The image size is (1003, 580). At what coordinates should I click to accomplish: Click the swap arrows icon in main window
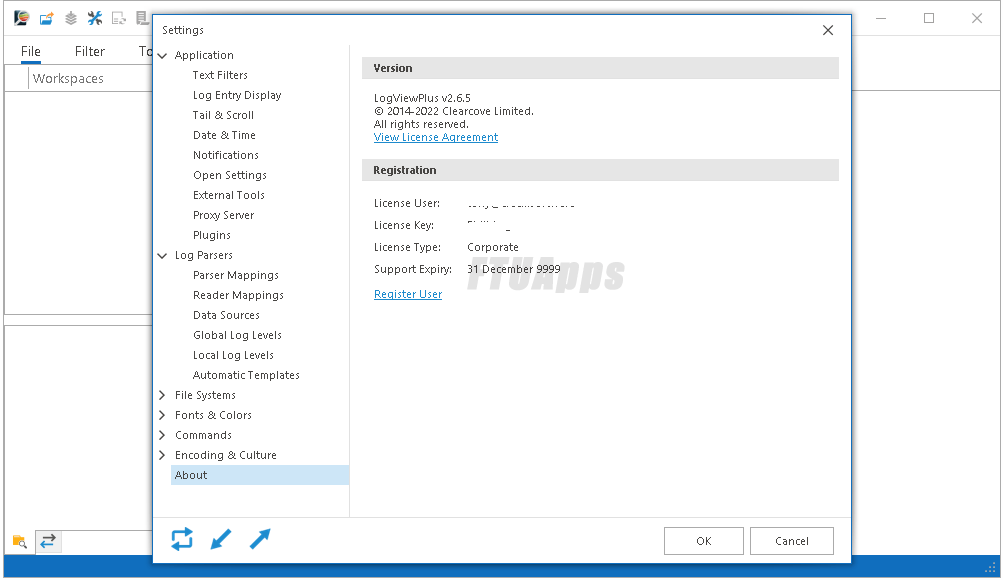[x=48, y=542]
